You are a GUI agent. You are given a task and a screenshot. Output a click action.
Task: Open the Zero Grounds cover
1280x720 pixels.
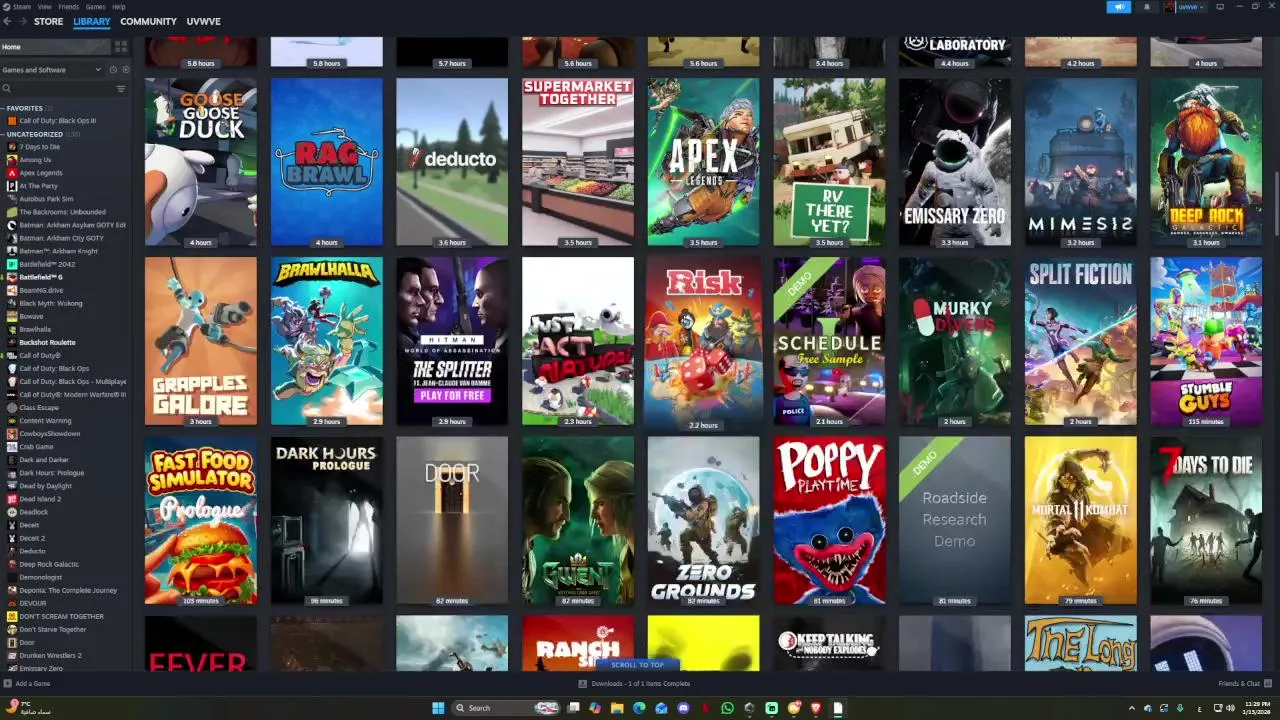point(703,520)
